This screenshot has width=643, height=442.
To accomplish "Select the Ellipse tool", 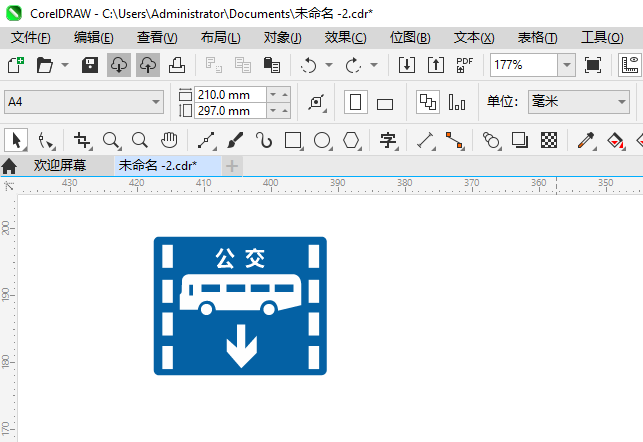I will pos(322,140).
